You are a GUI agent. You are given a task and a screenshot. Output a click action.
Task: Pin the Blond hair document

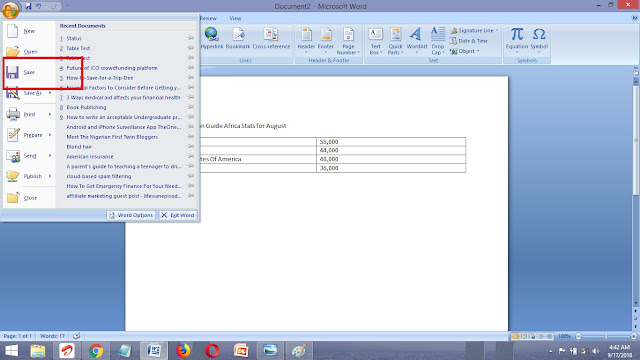191,147
